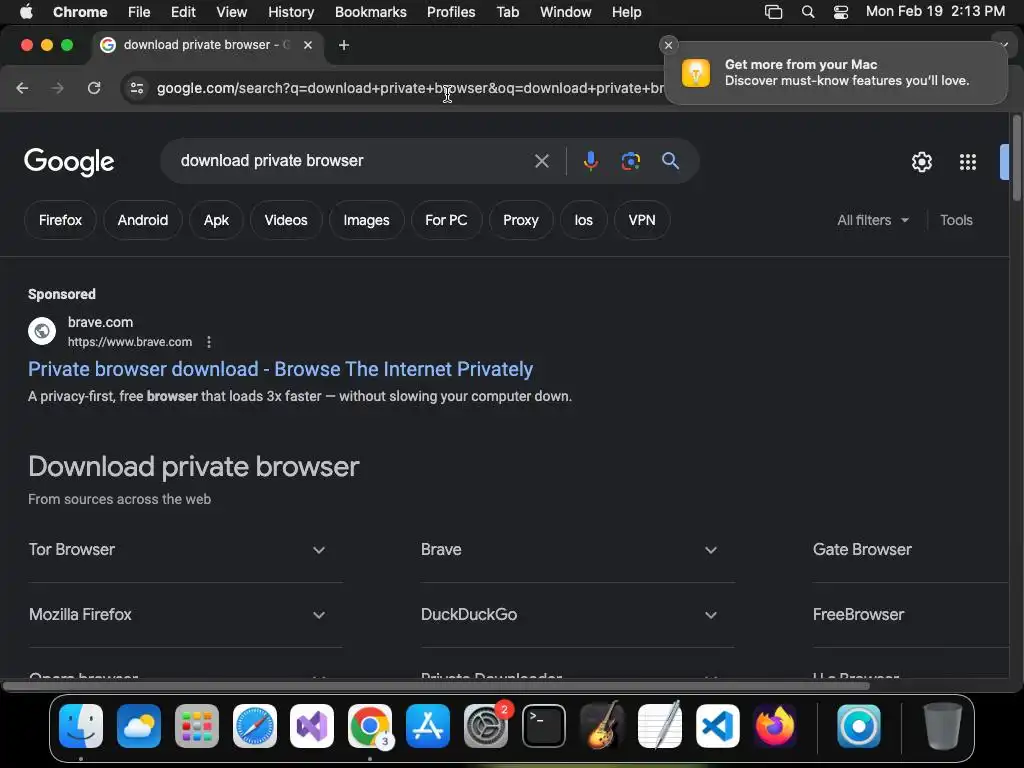Image resolution: width=1024 pixels, height=768 pixels.
Task: Open TextEdit from the dock
Action: [x=660, y=726]
